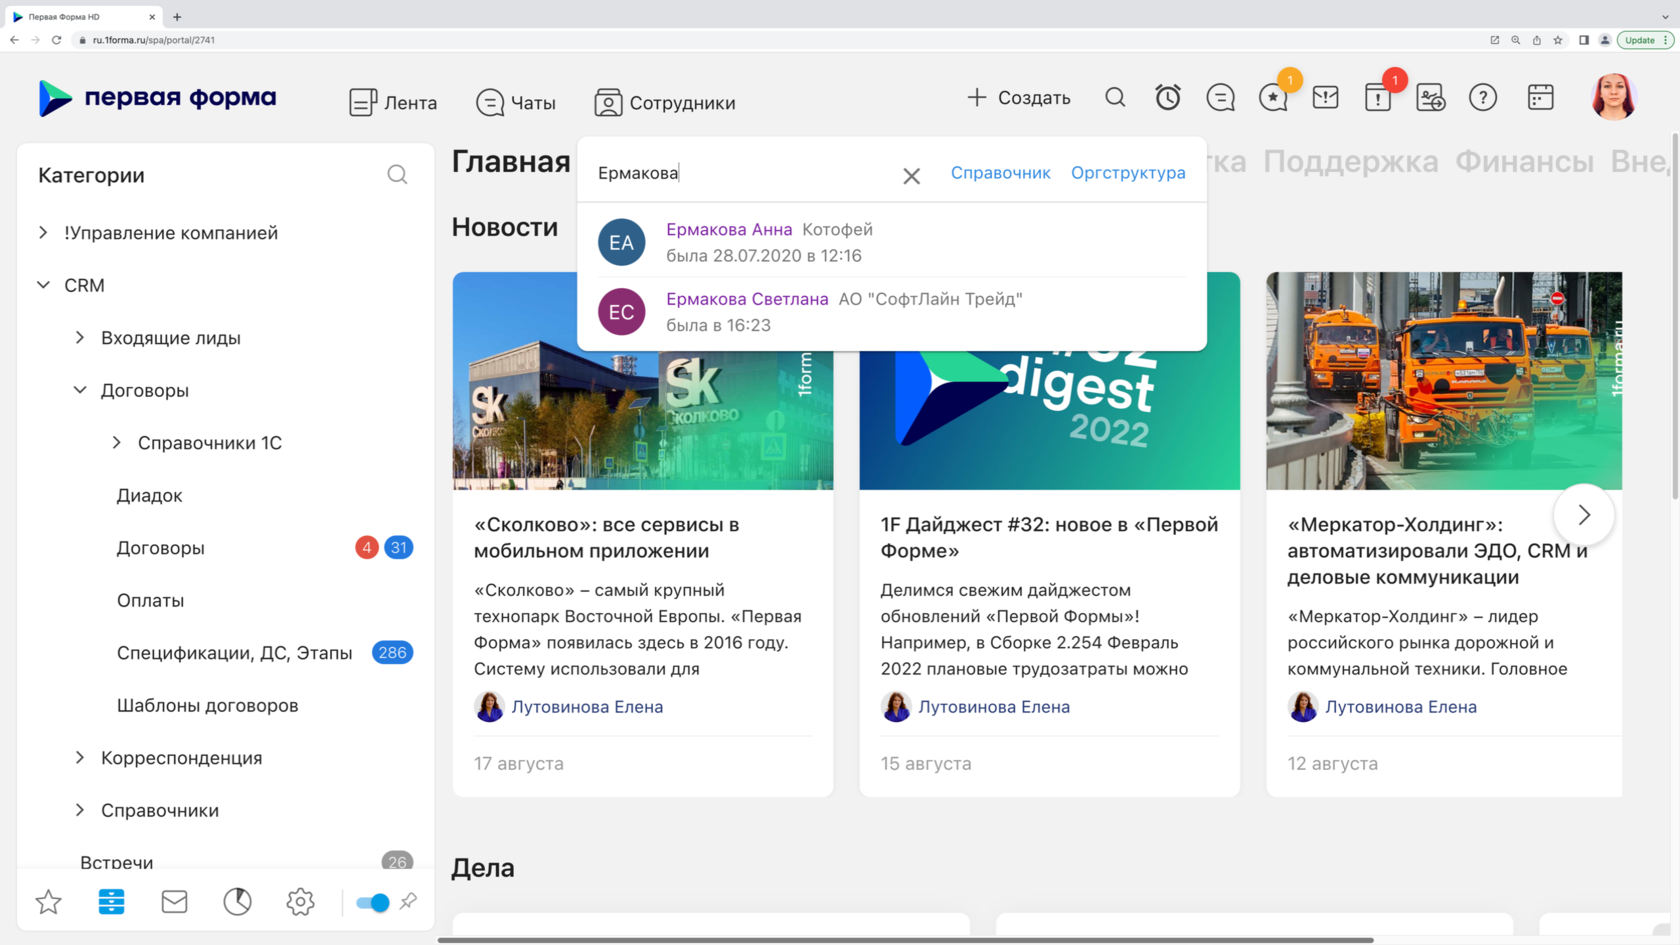Click the browser address bar URL

[154, 40]
